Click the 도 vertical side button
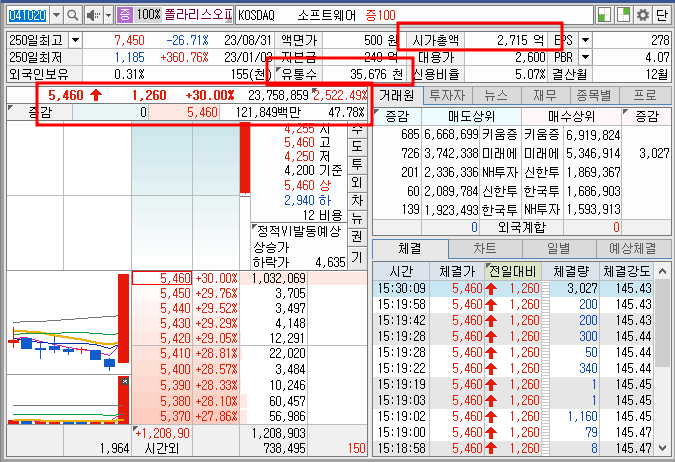This screenshot has width=675, height=462. click(x=357, y=146)
